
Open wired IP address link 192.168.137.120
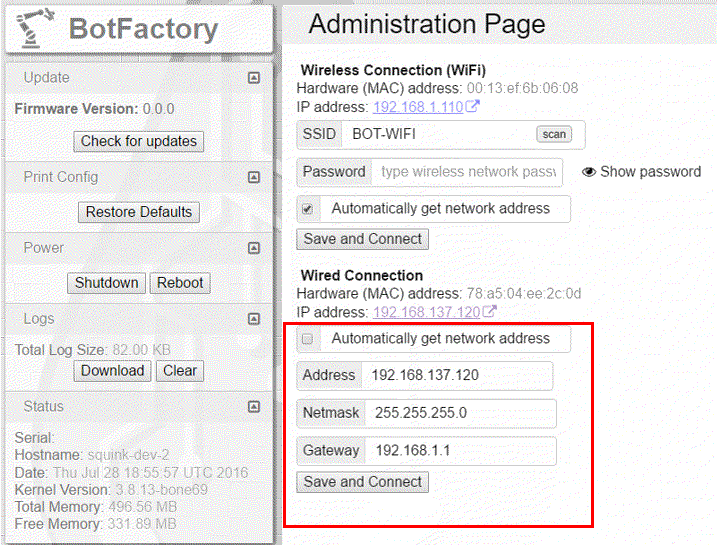[427, 312]
